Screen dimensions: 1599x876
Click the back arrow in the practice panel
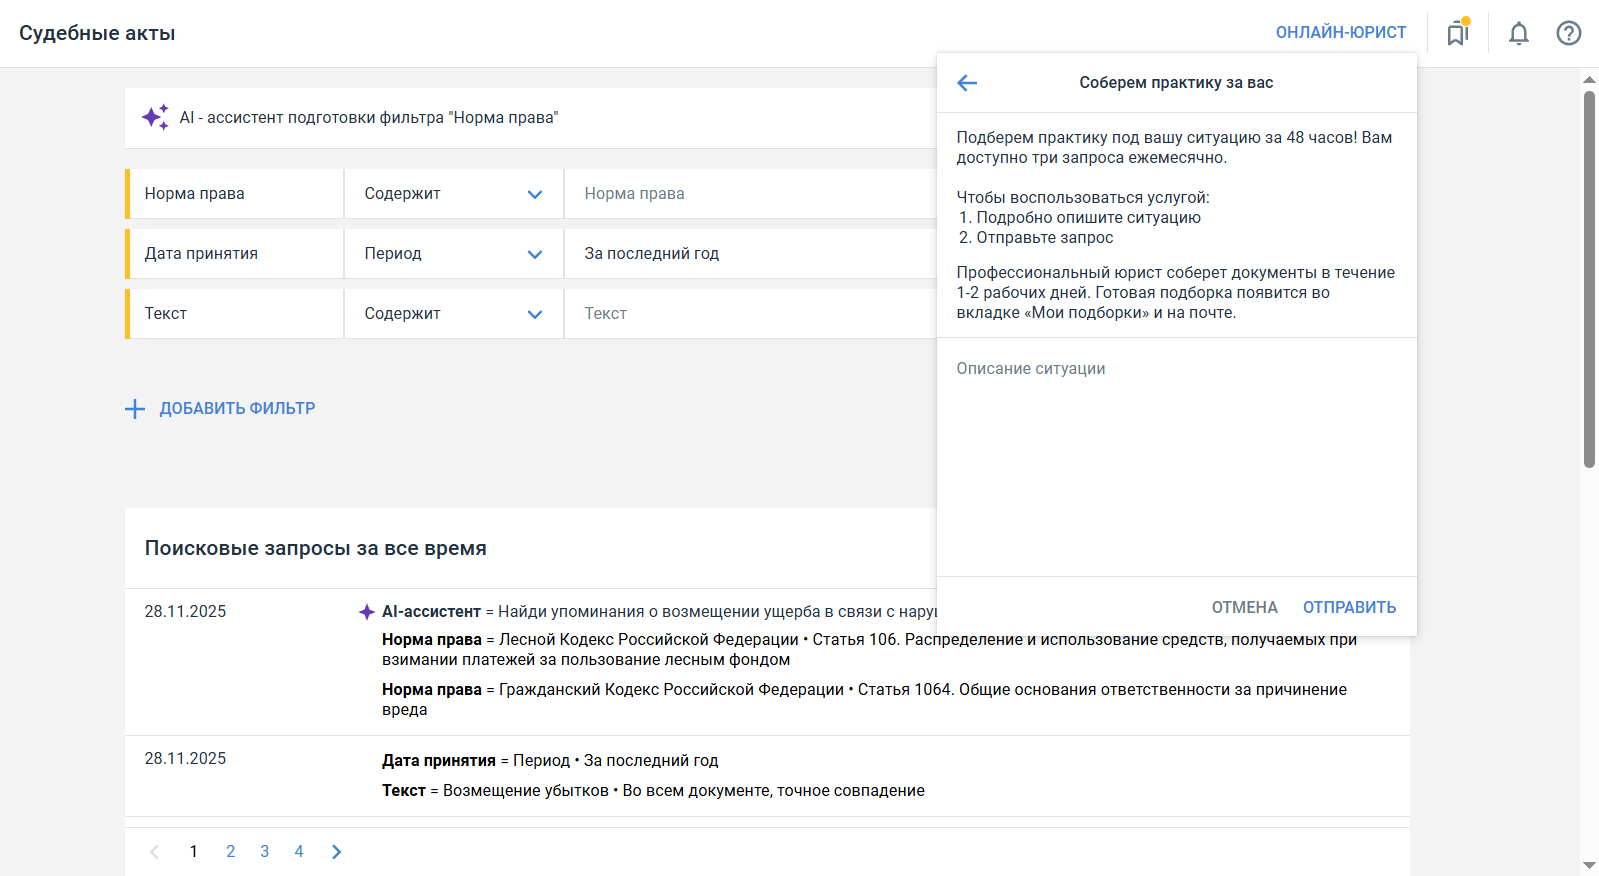[967, 83]
